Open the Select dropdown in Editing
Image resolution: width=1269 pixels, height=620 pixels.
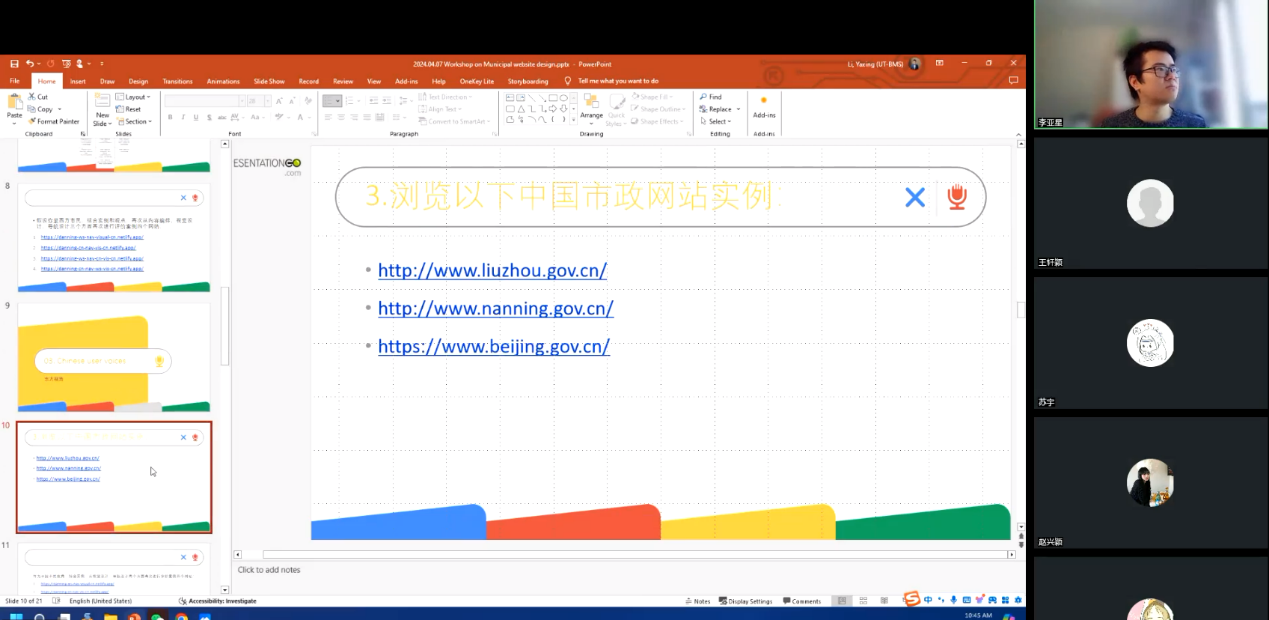(x=717, y=121)
